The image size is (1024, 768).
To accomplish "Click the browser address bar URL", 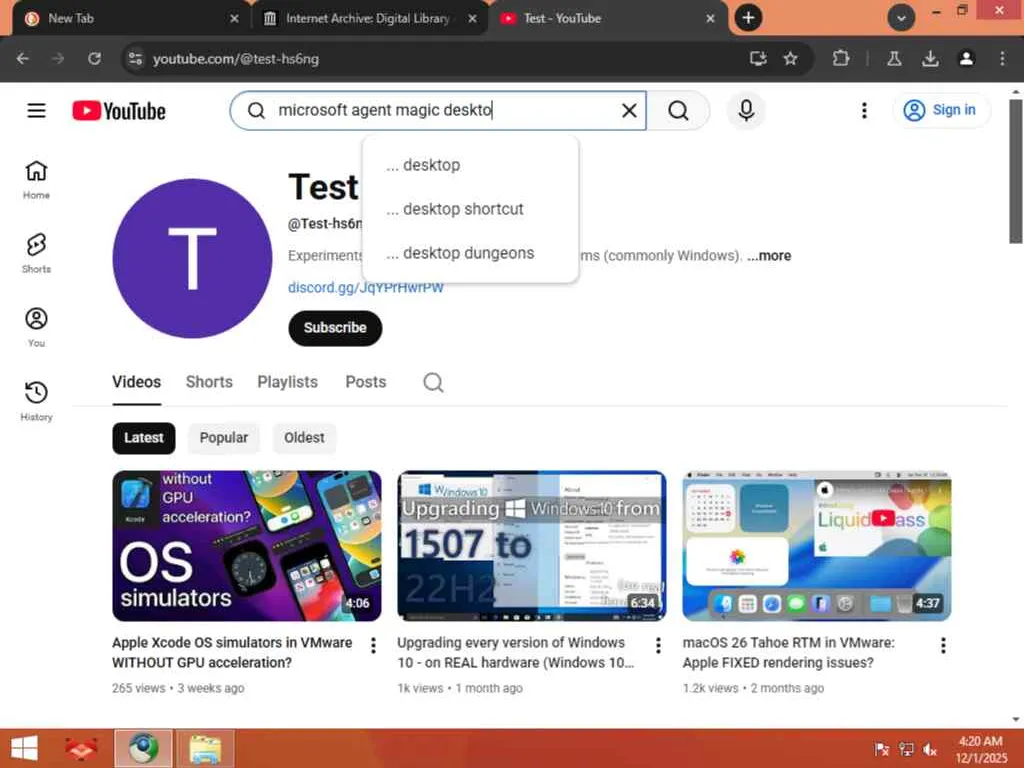I will click(x=236, y=59).
